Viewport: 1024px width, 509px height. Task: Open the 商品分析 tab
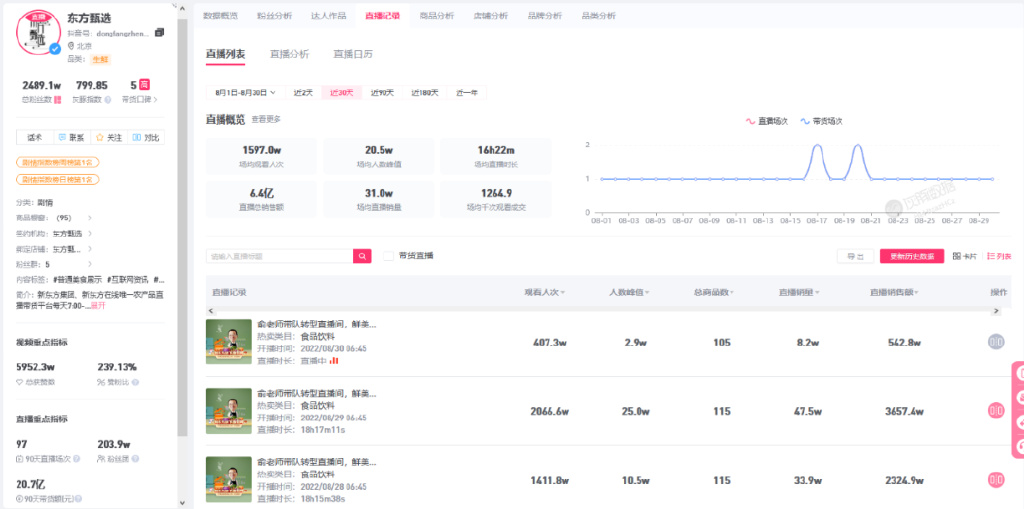coord(436,16)
